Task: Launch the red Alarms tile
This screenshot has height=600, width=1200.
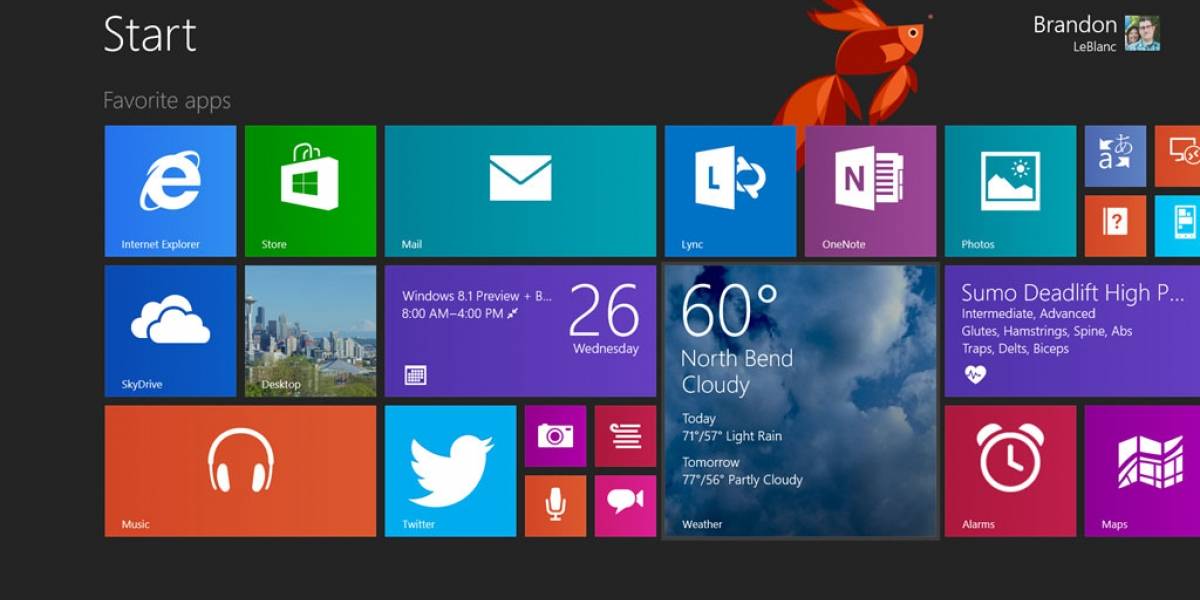Action: click(x=1010, y=471)
